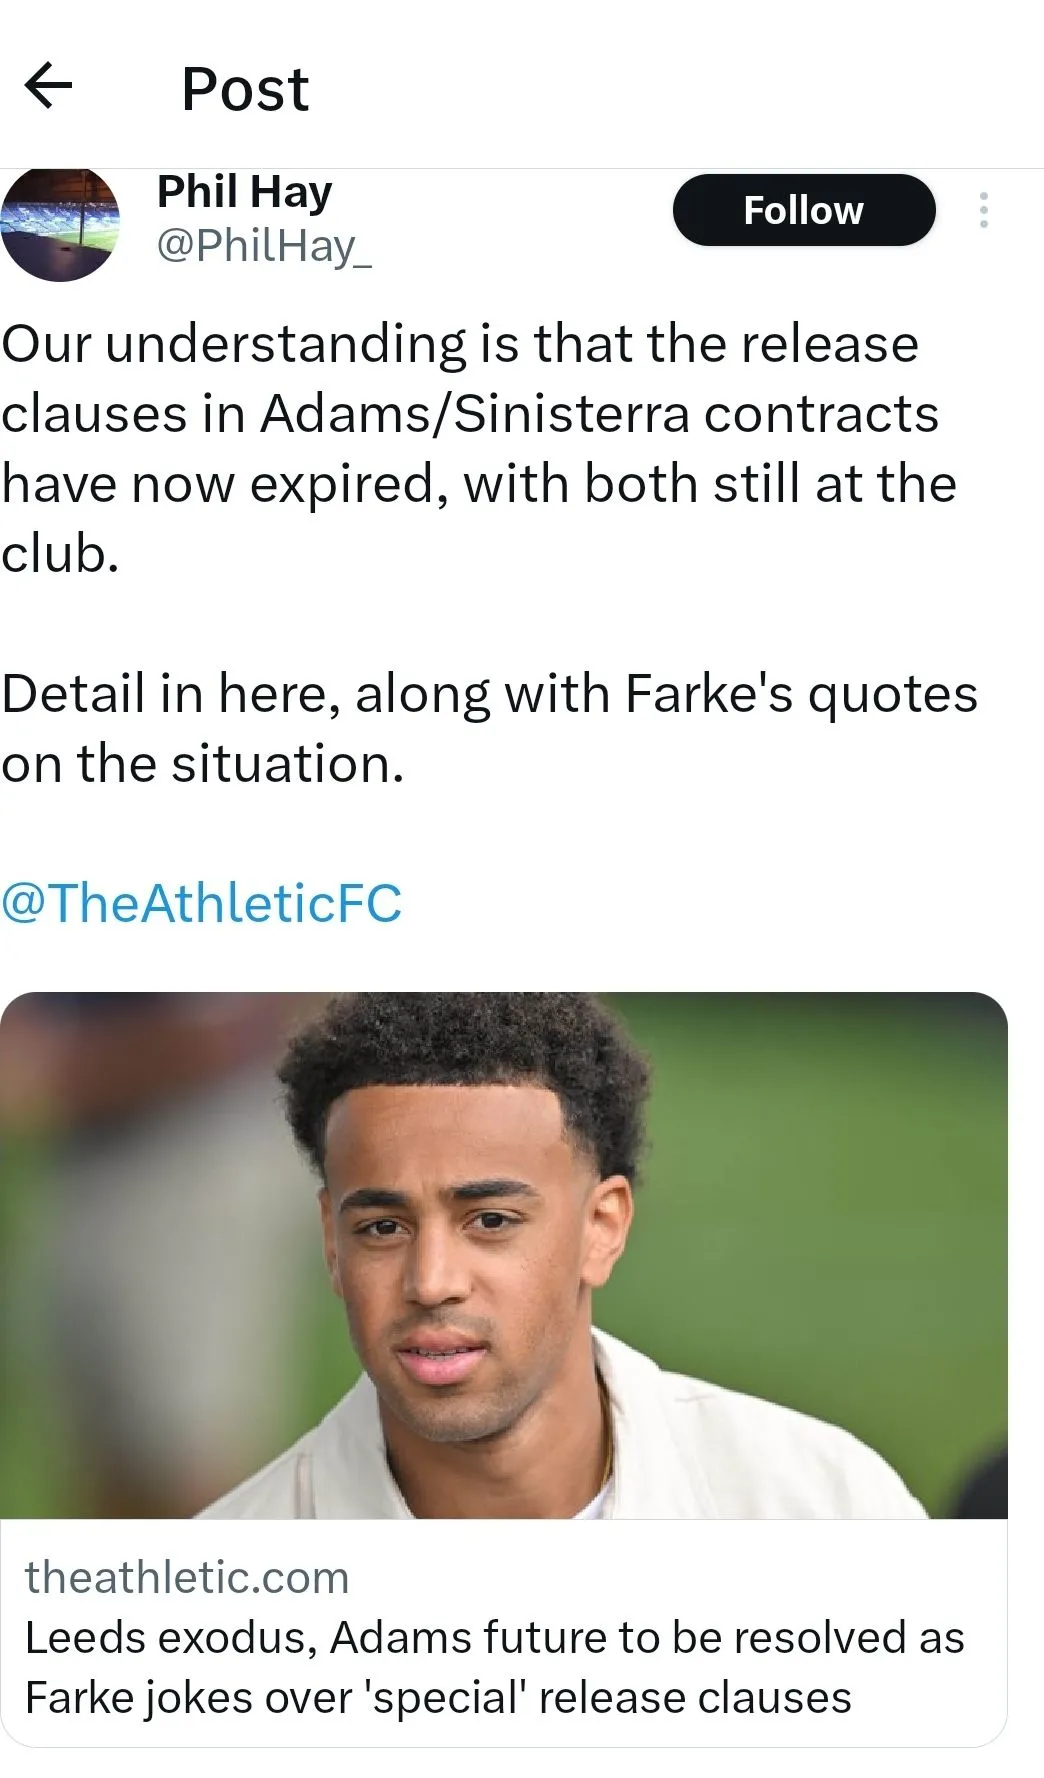Tap the 'on the situation.' text line

(x=203, y=764)
